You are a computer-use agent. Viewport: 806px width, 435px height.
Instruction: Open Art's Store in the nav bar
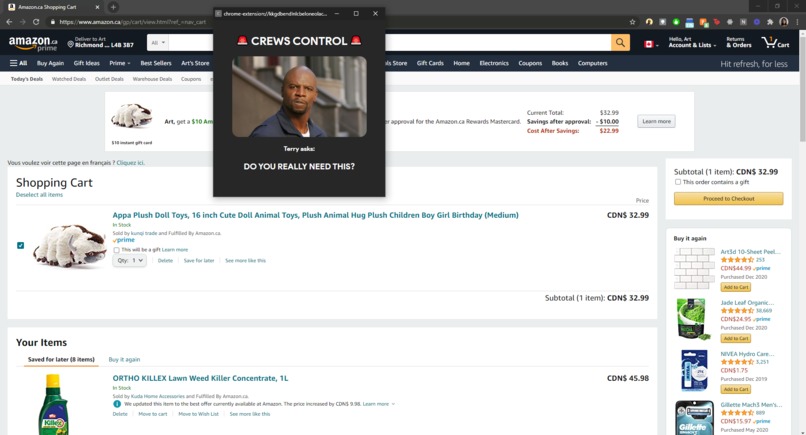click(195, 63)
